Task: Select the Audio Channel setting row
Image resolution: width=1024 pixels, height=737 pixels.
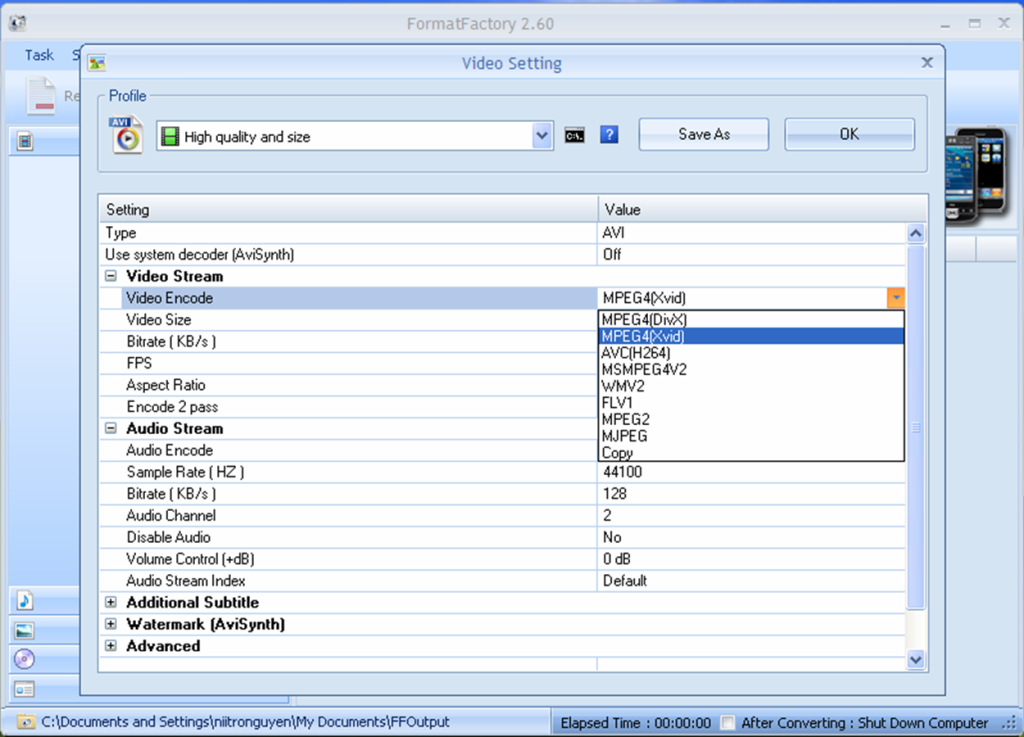Action: (x=502, y=516)
